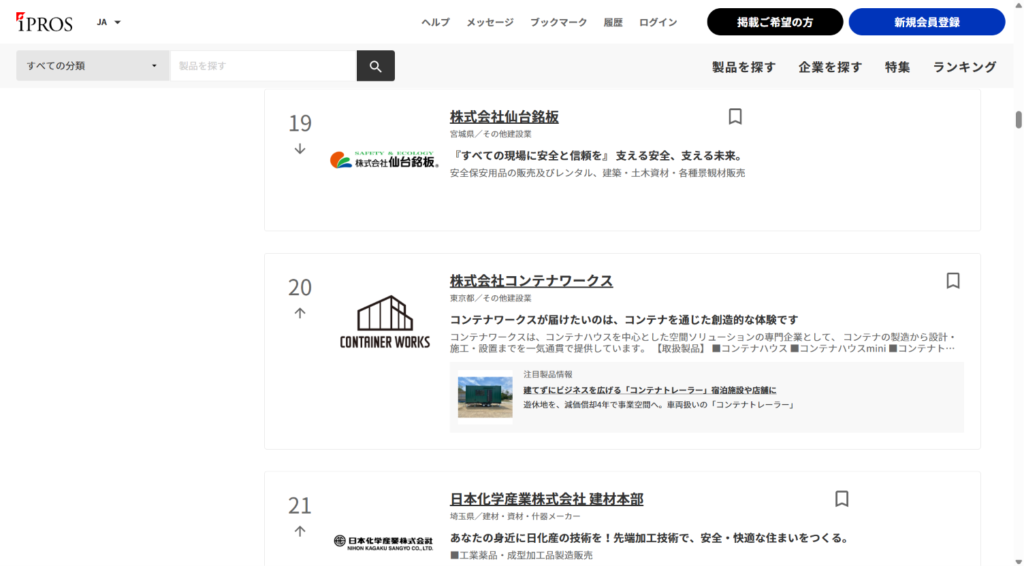Image resolution: width=1024 pixels, height=566 pixels.
Task: Click the 日本化学産業 company logo
Action: 383,543
